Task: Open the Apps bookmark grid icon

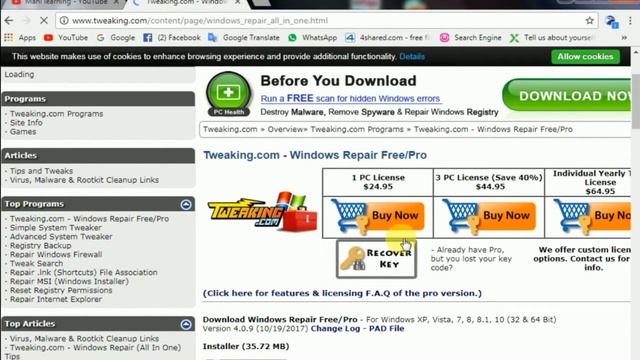Action: click(9, 38)
